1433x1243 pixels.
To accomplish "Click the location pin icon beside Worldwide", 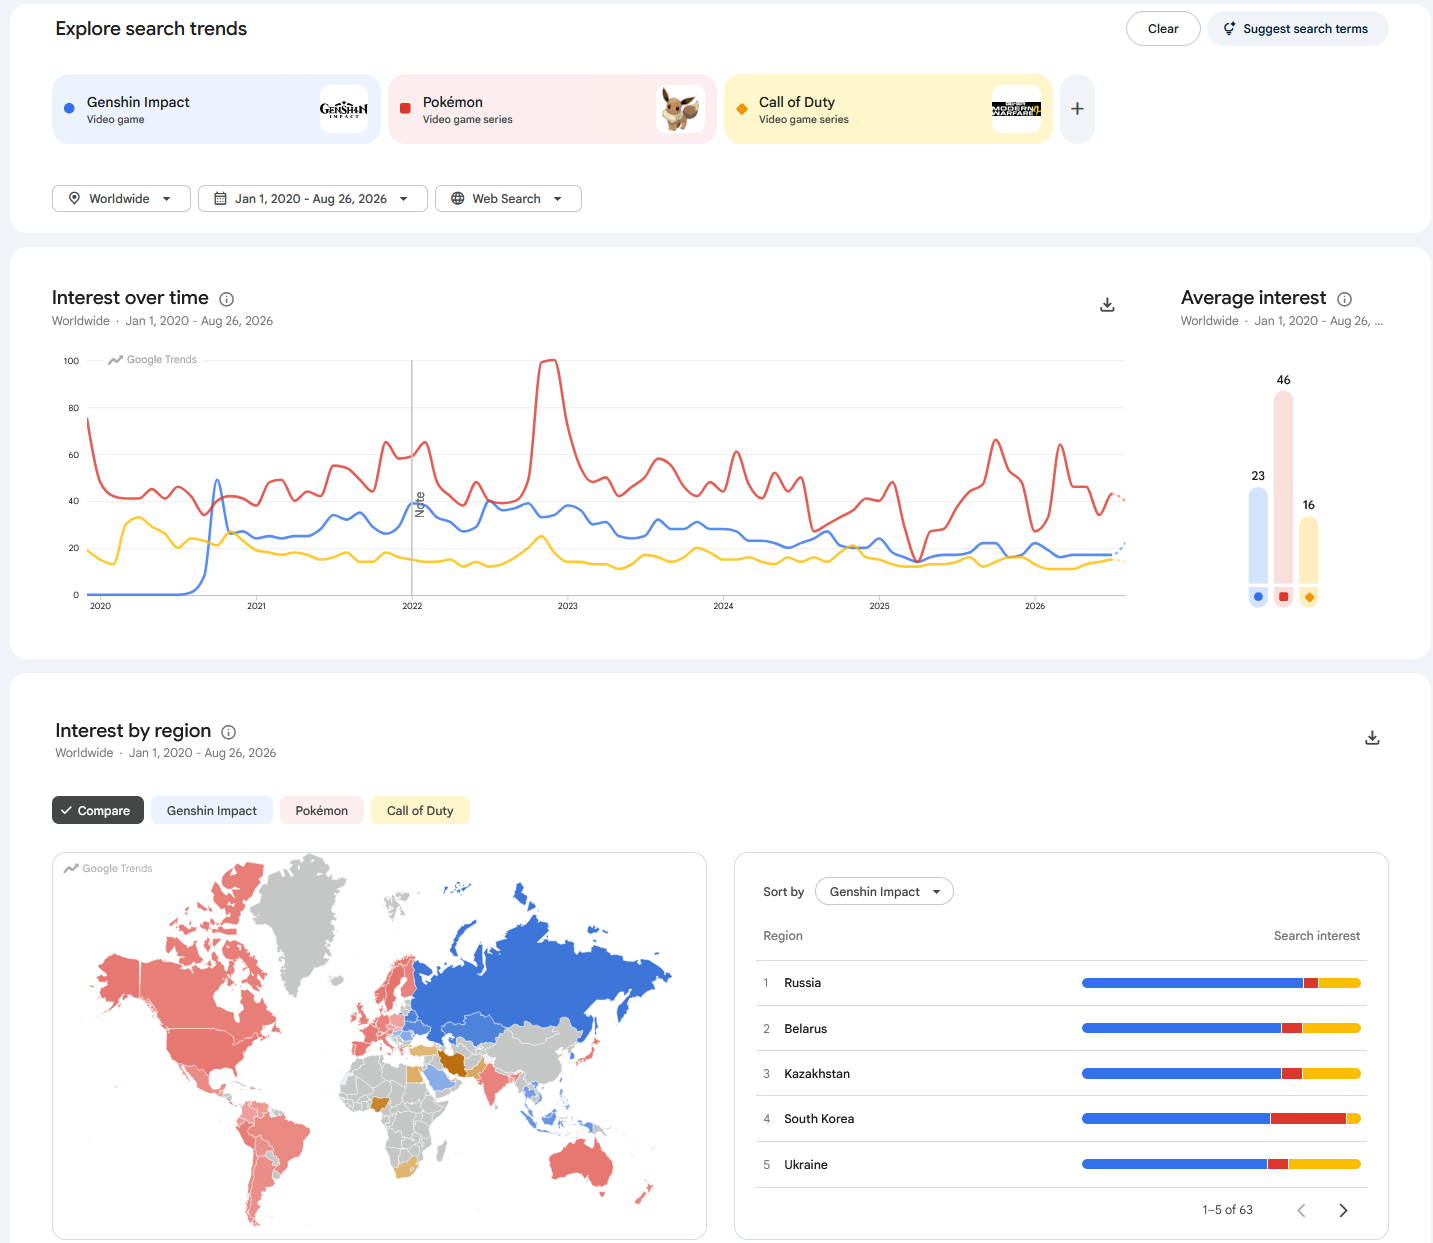I will tap(74, 198).
